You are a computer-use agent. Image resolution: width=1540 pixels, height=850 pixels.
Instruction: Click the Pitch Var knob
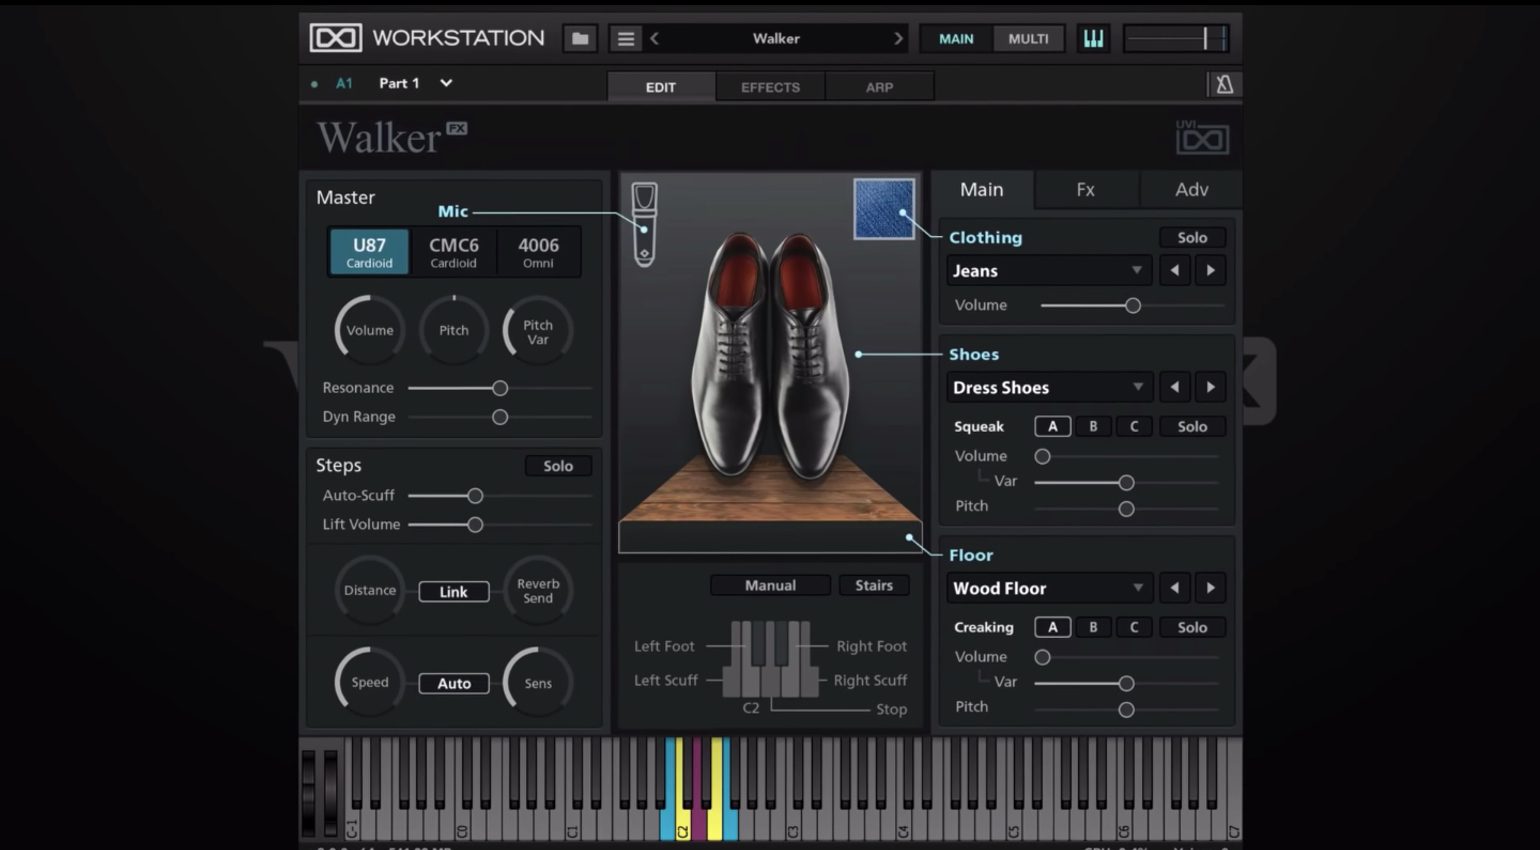538,330
